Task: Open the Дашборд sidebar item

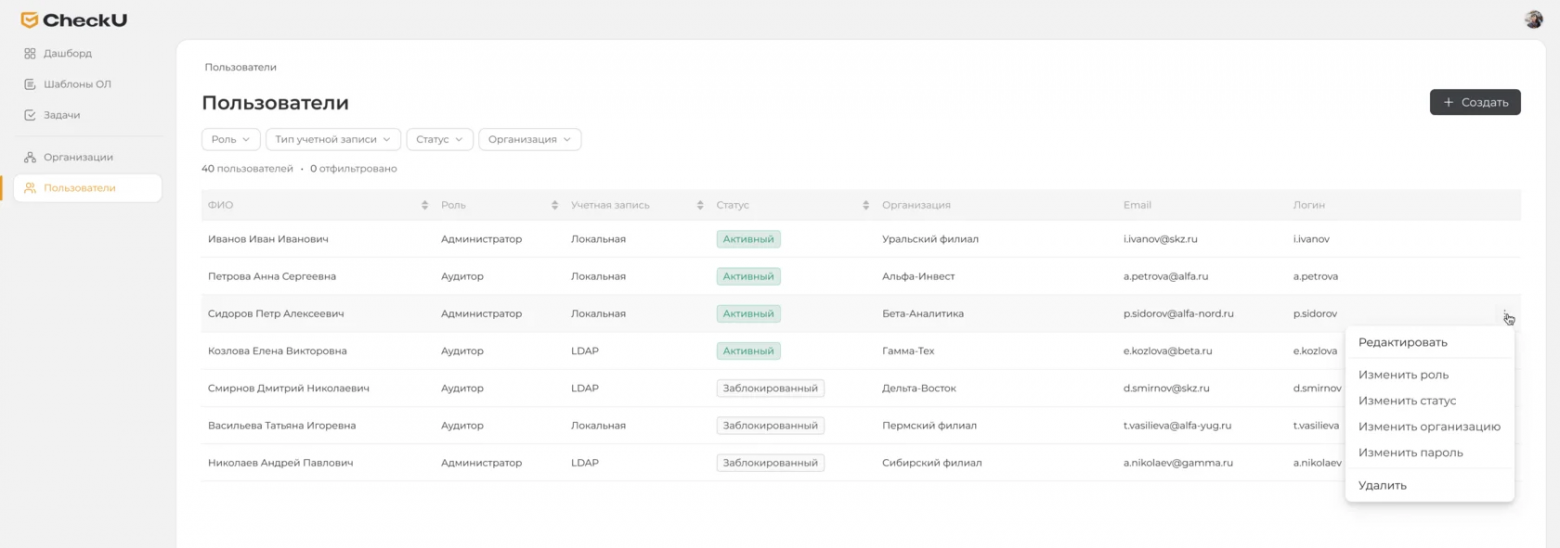Action: click(x=67, y=53)
